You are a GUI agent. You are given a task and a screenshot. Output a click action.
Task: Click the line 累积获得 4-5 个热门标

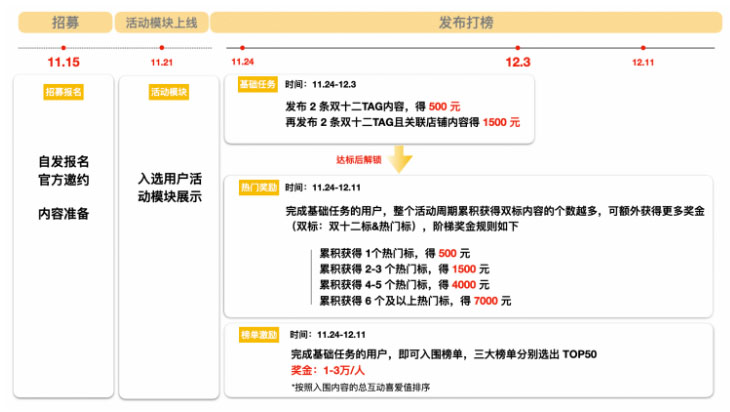[x=404, y=285]
